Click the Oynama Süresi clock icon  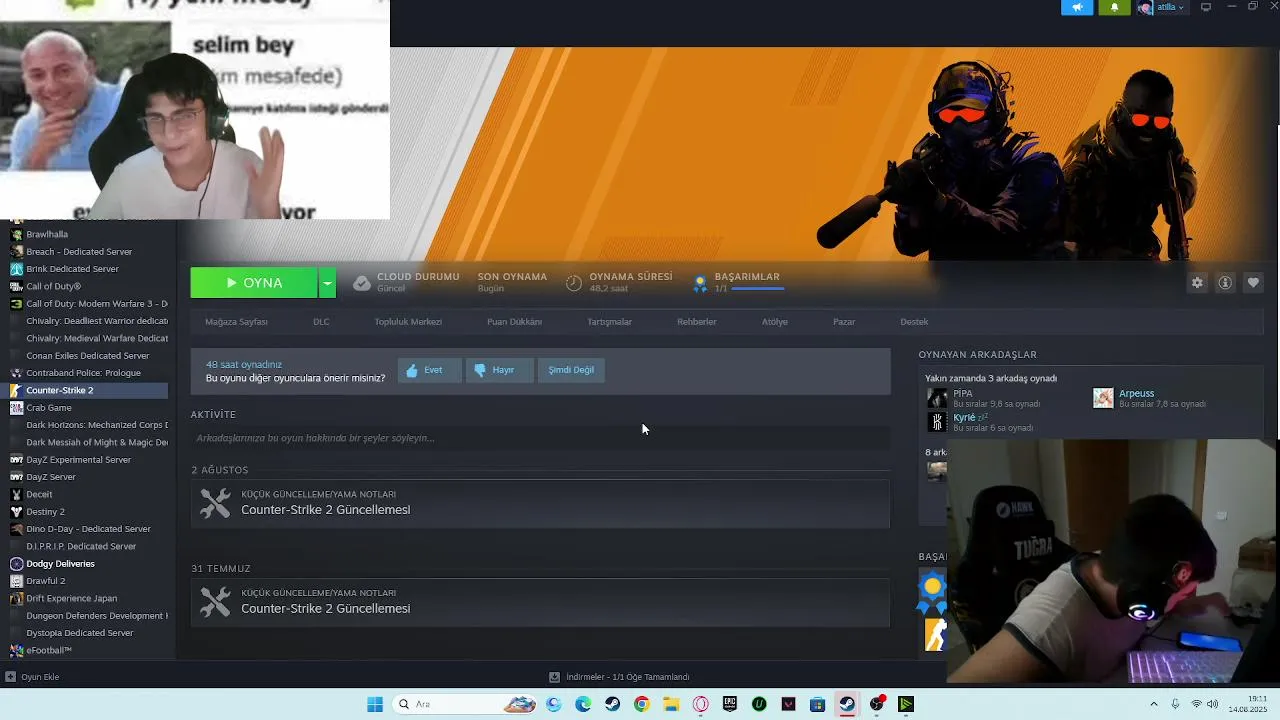click(574, 283)
